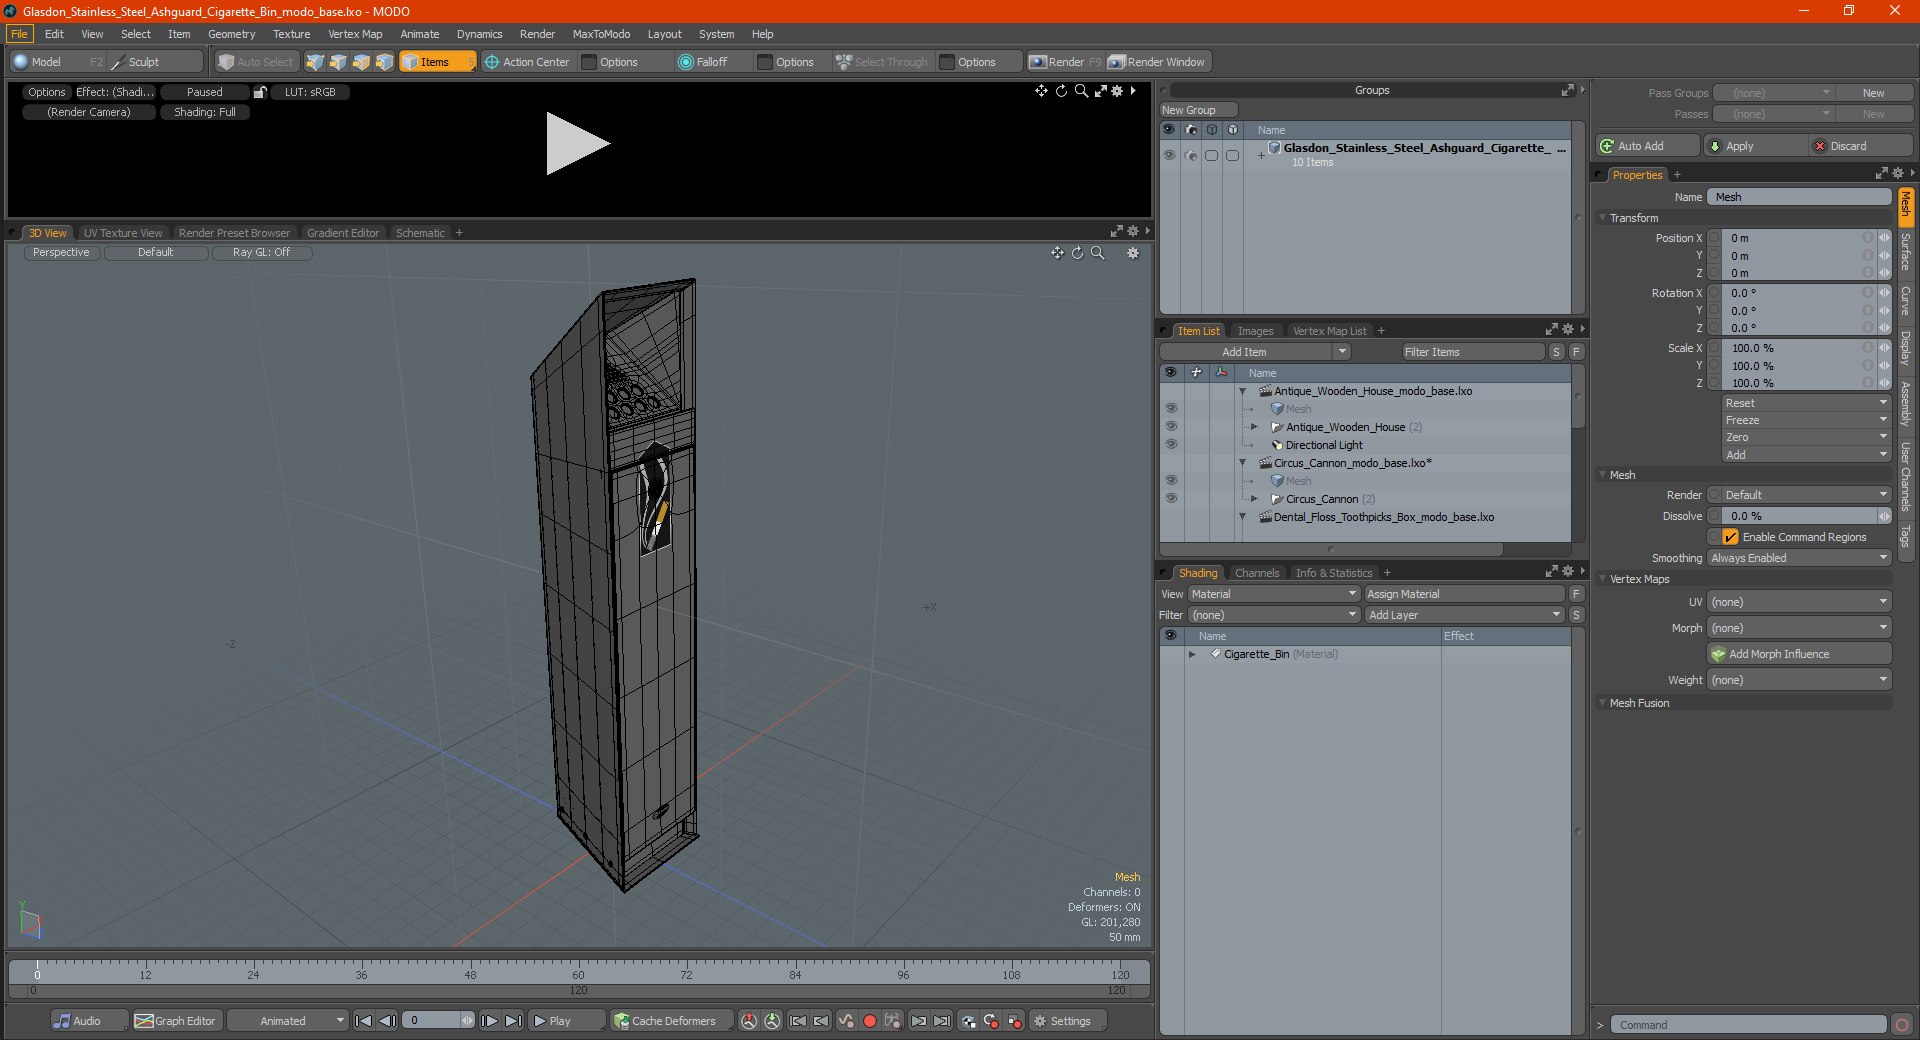This screenshot has height=1040, width=1920.
Task: Open Texture menu
Action: click(x=291, y=34)
